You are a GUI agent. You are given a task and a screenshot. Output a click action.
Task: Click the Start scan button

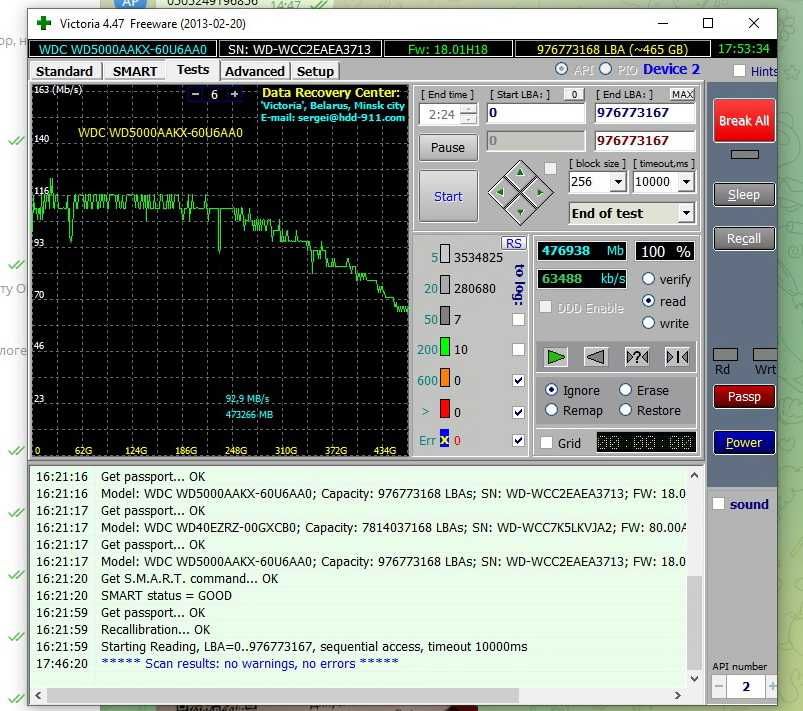click(x=448, y=196)
